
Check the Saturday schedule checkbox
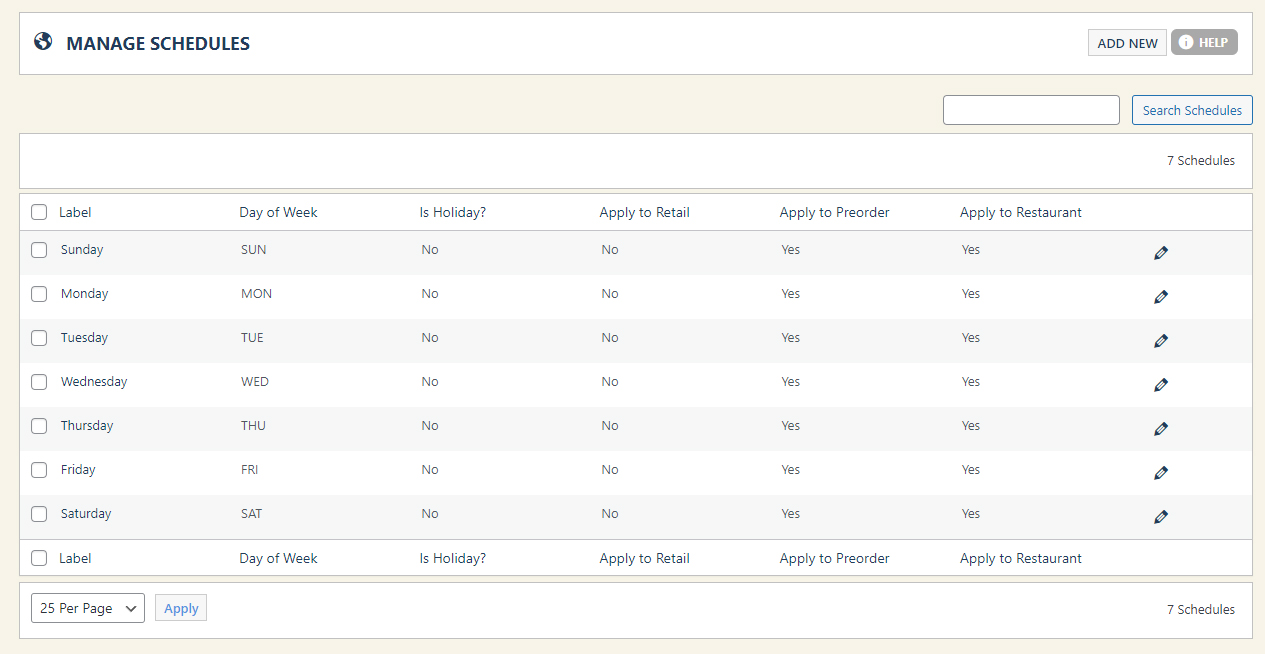click(x=39, y=514)
